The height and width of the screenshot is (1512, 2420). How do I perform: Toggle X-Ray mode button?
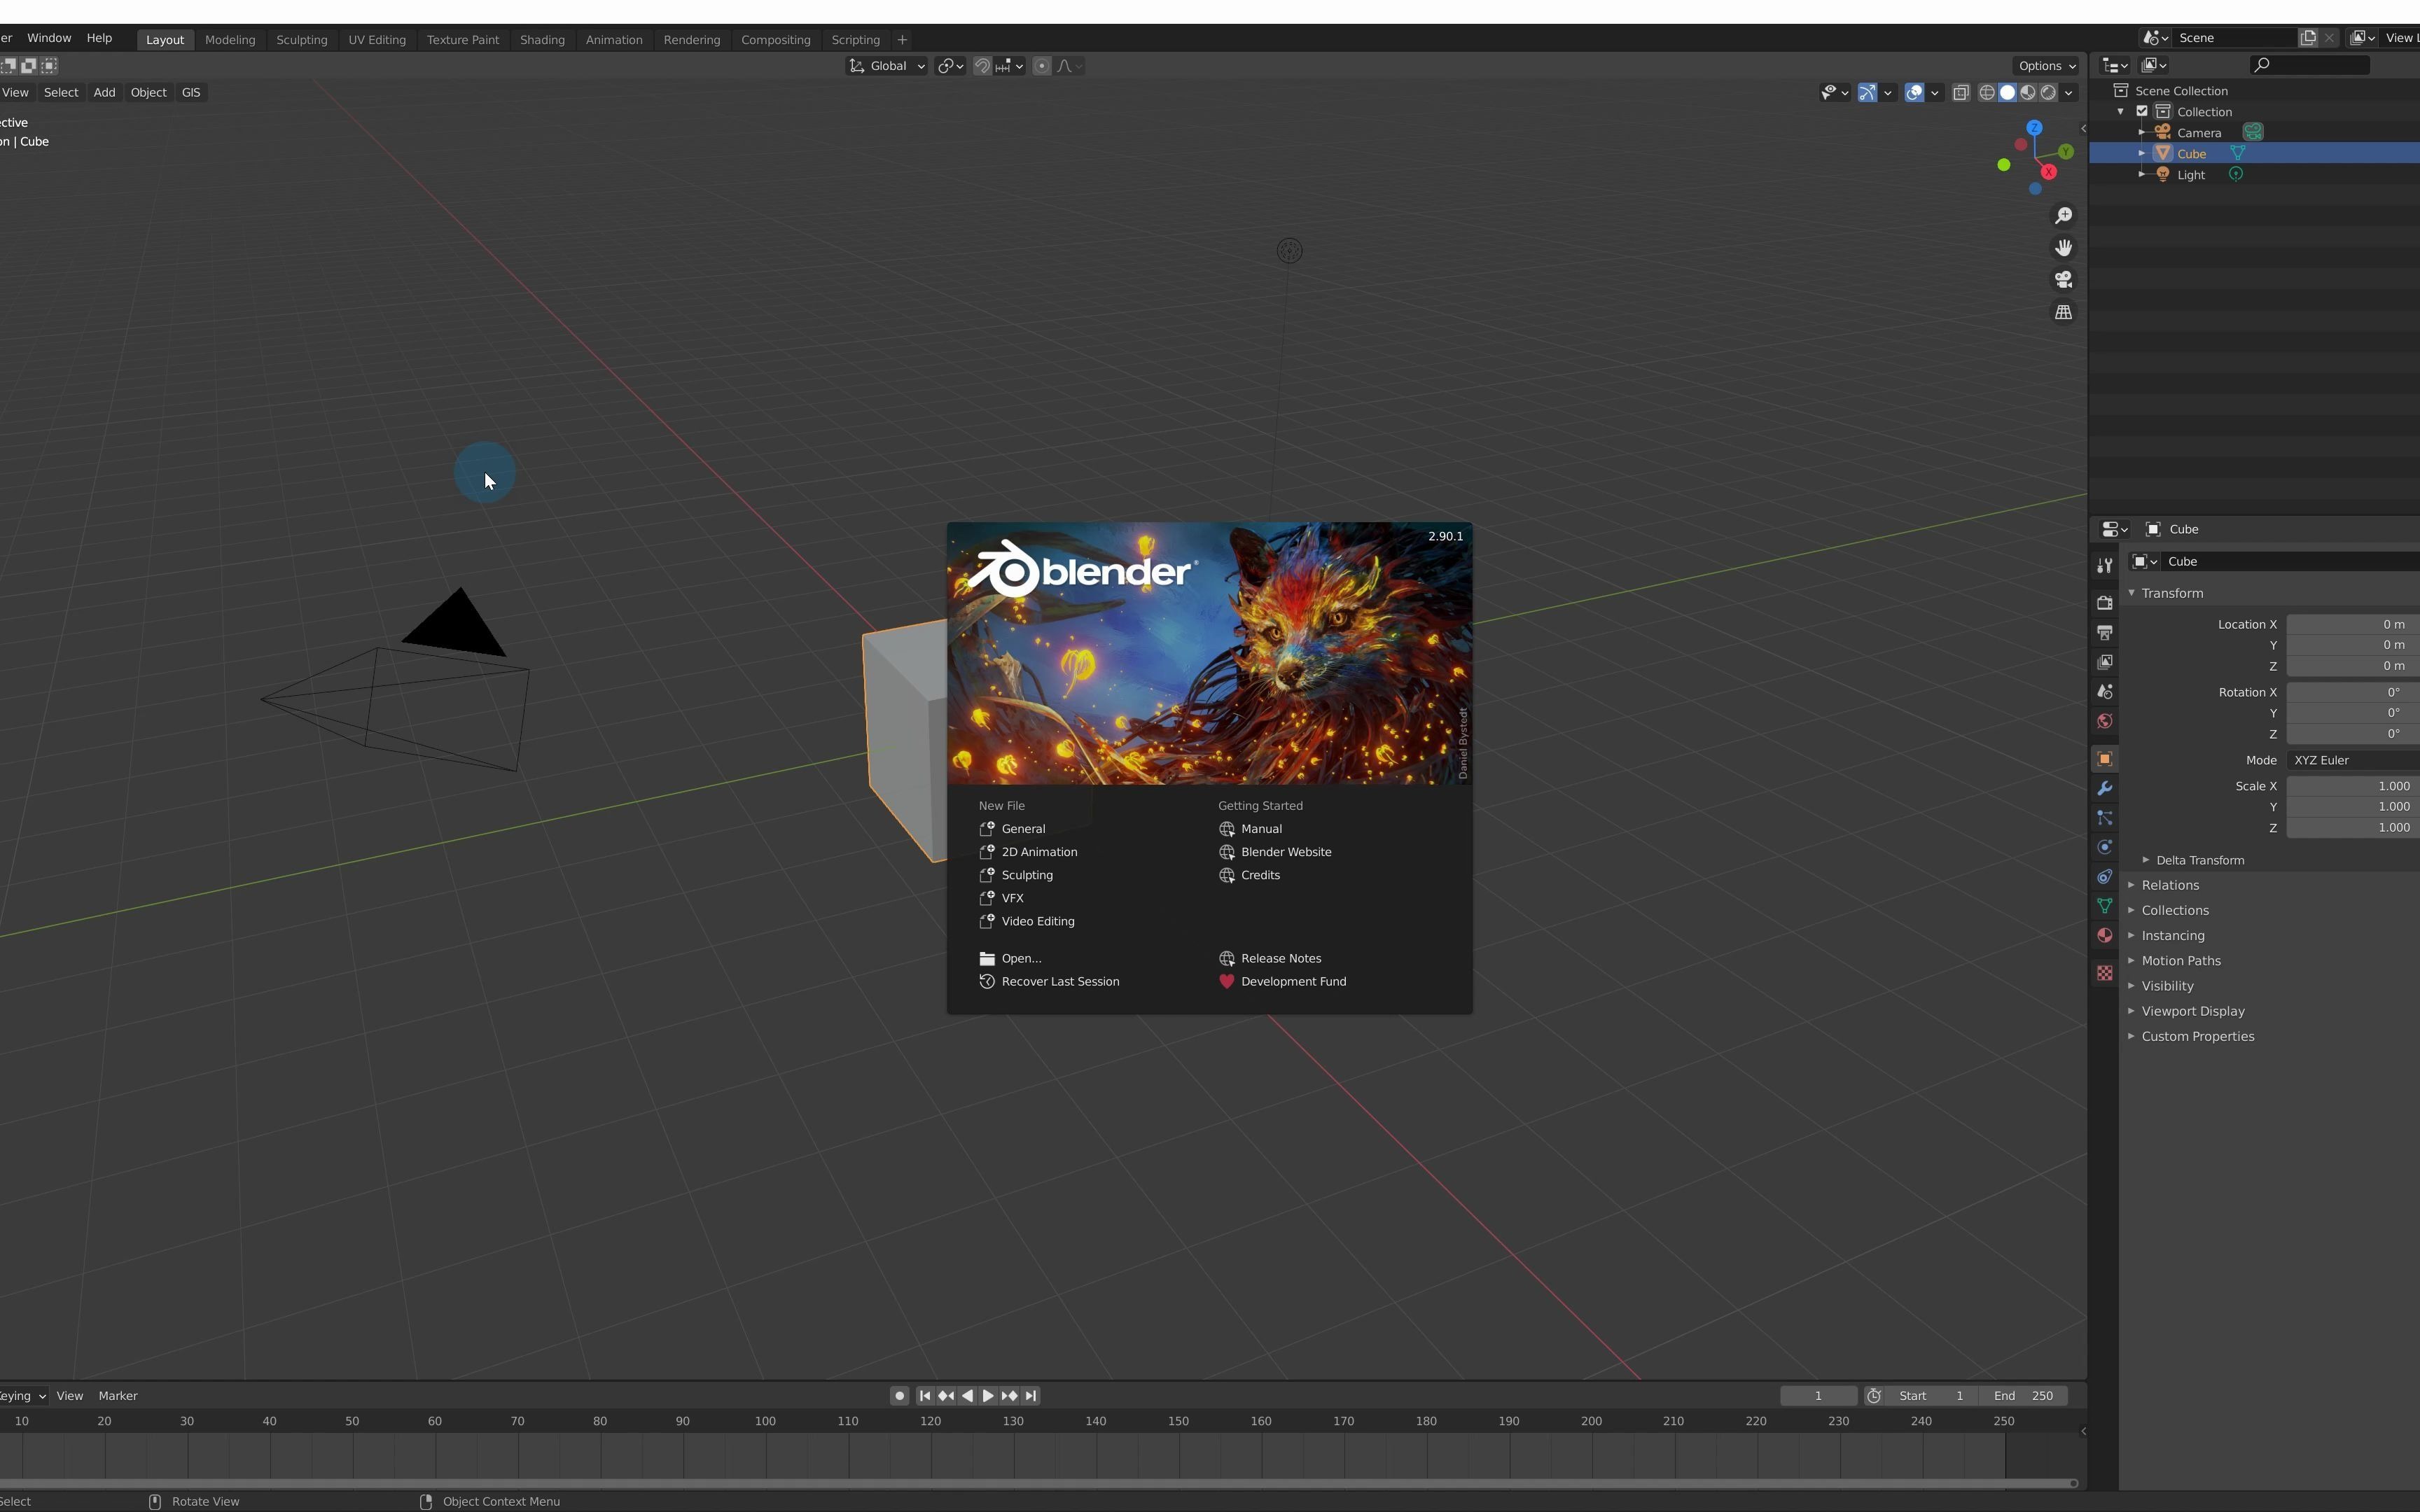(x=1961, y=93)
